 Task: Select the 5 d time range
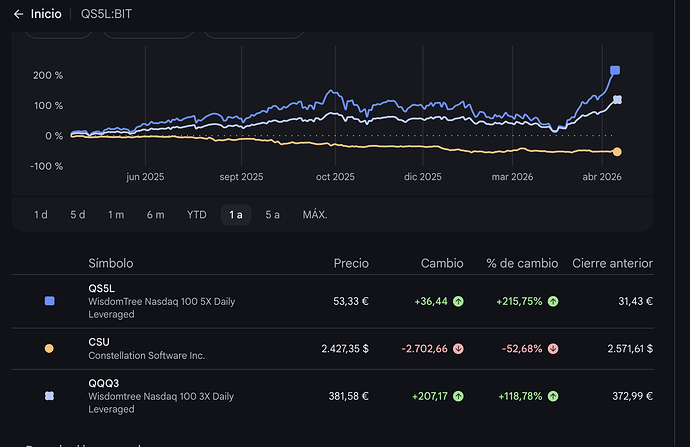[x=78, y=215]
